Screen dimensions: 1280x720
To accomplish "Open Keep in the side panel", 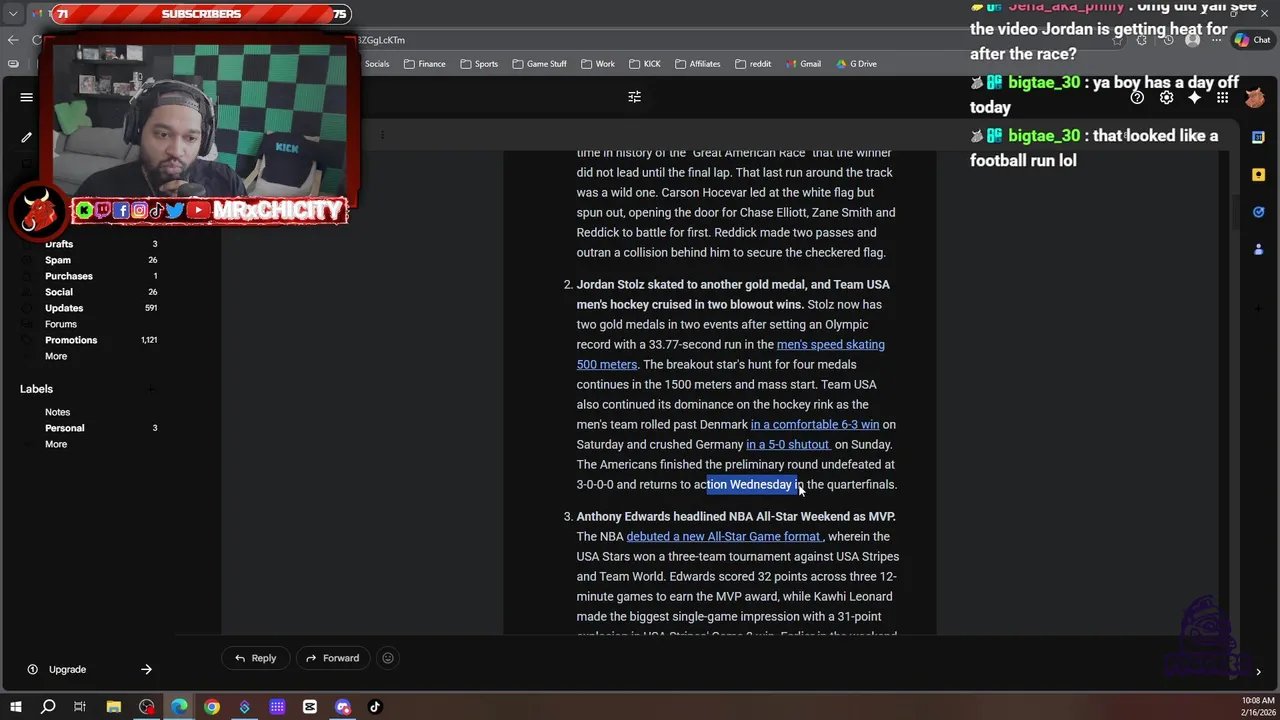I will (1258, 174).
